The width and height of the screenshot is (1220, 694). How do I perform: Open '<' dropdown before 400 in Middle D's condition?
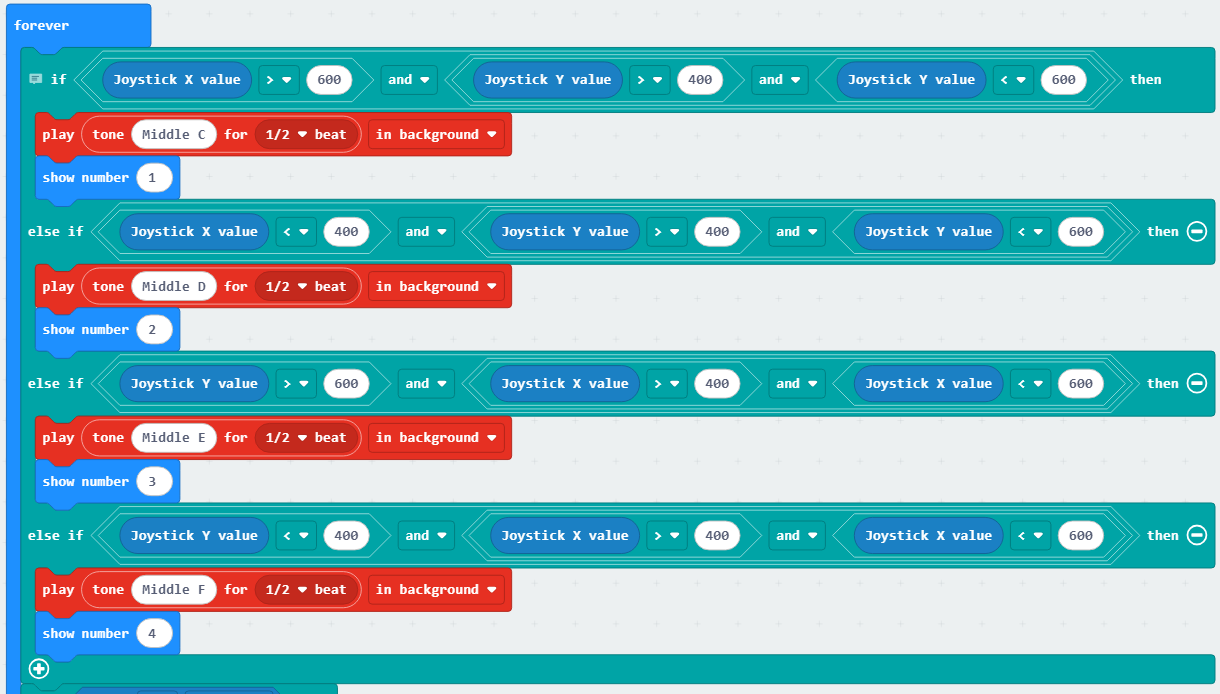pyautogui.click(x=296, y=232)
